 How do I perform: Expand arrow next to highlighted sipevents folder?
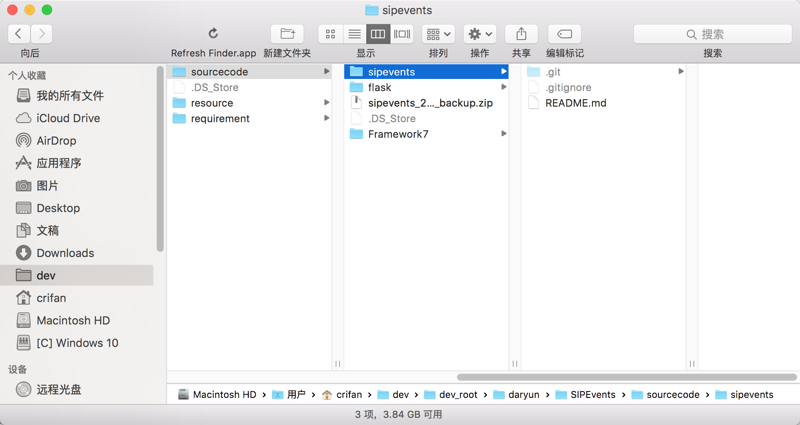tap(504, 71)
